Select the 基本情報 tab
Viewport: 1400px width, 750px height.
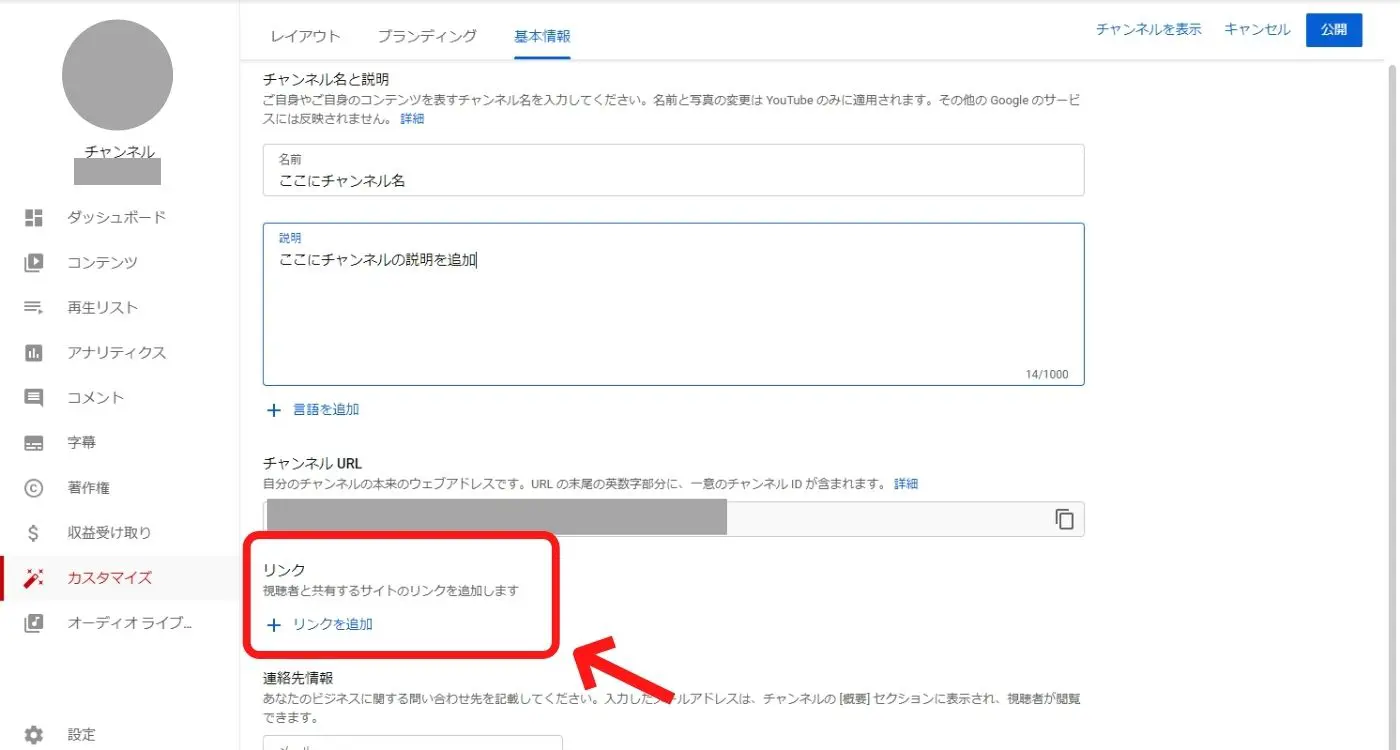coord(542,36)
